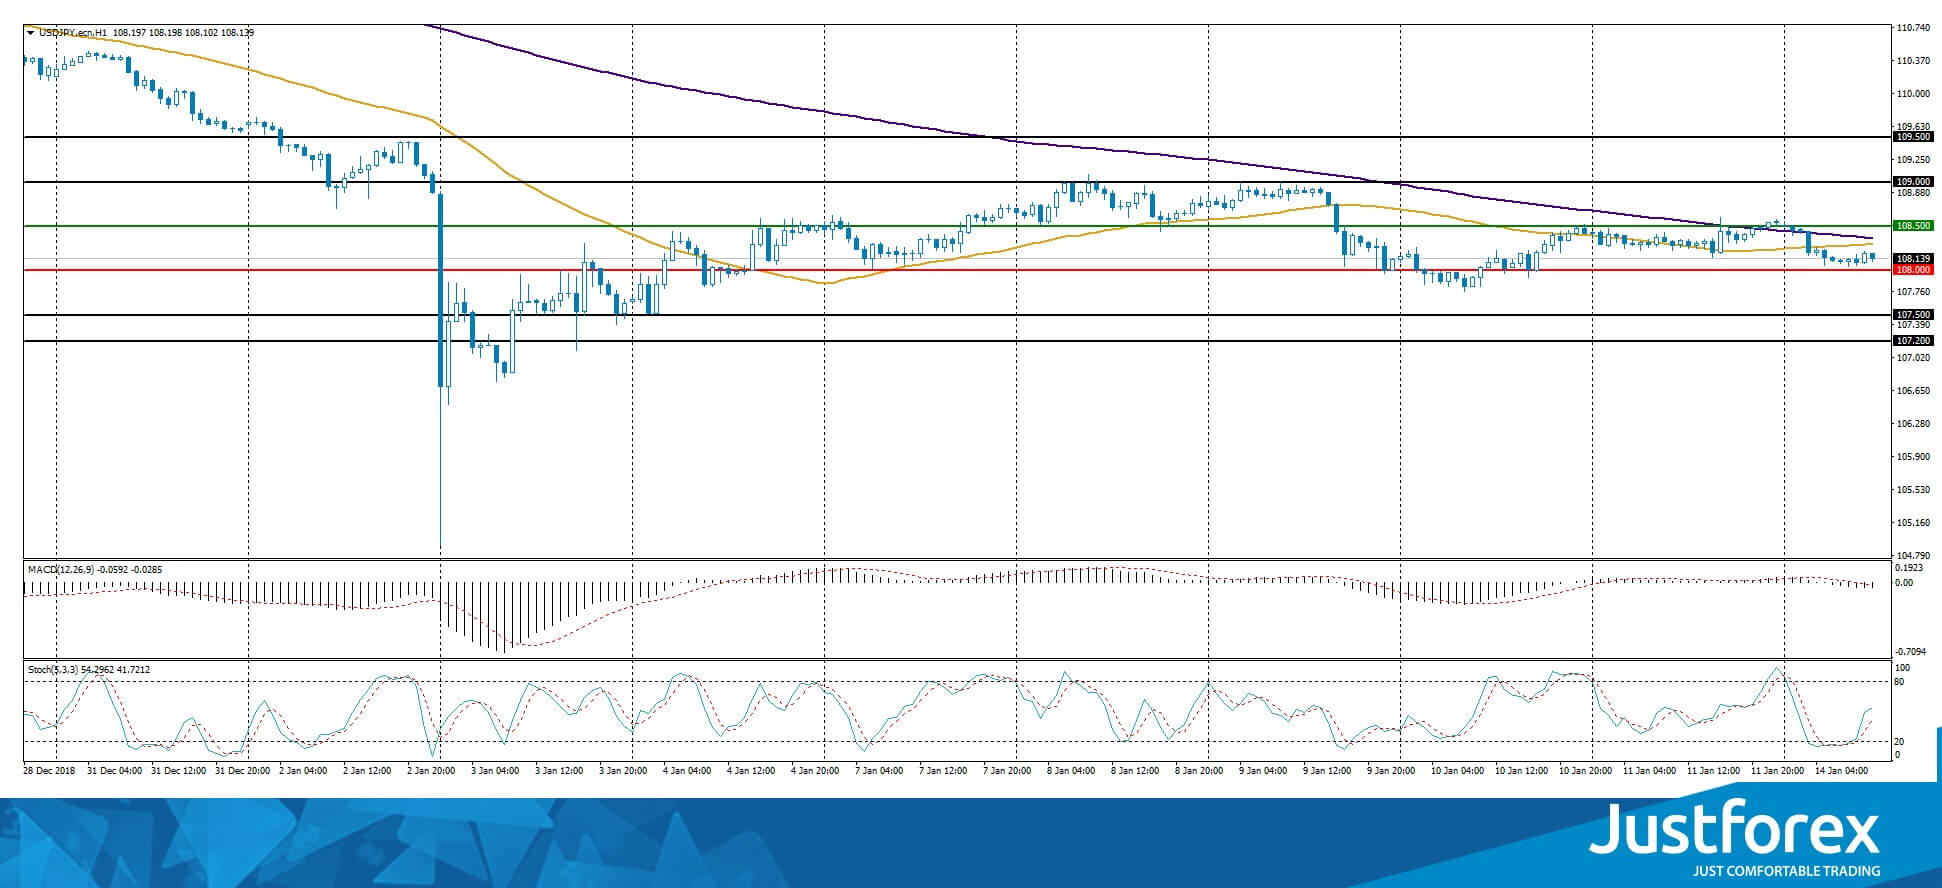Click the 100 level on Stochastic scale
The image size is (1942, 888).
pos(1903,668)
